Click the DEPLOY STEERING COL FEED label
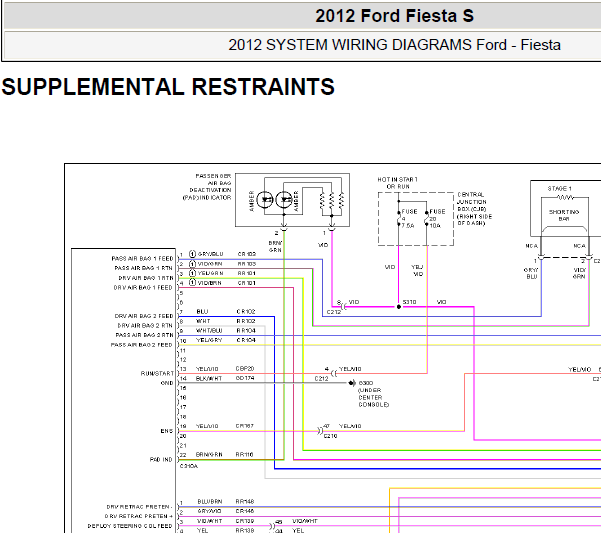Screen dimensions: 601x533 click(x=130, y=526)
